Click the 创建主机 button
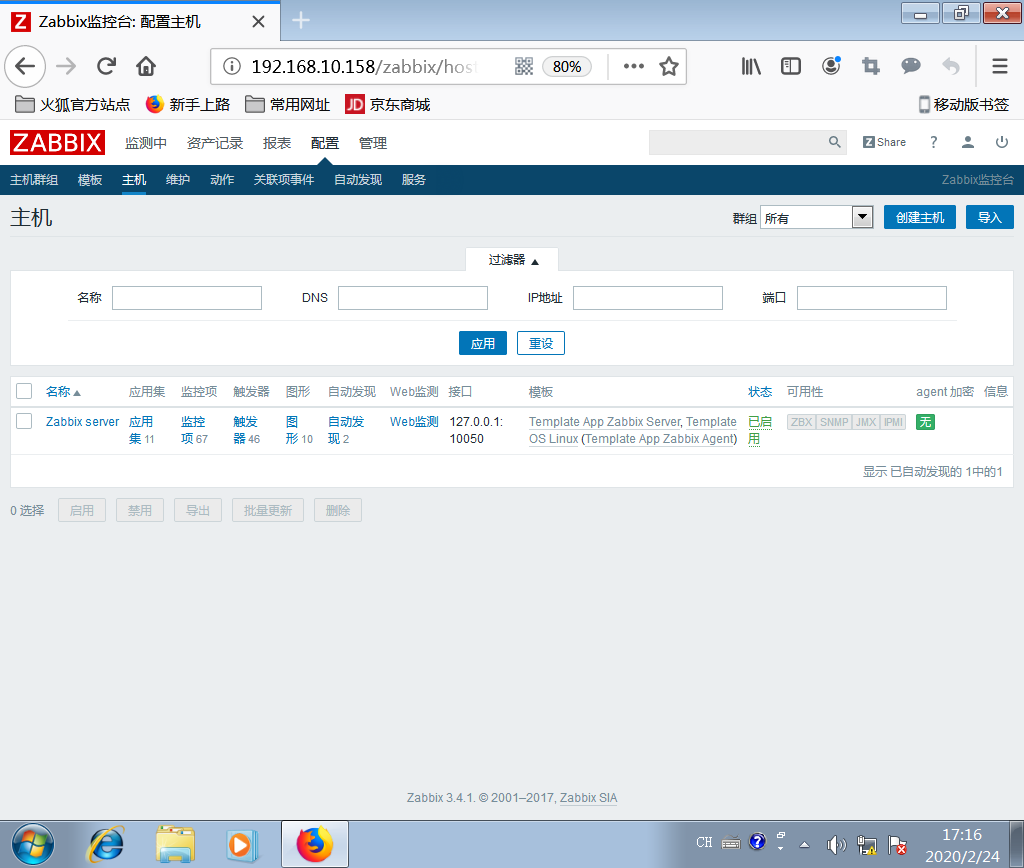The width and height of the screenshot is (1024, 868). coord(920,217)
